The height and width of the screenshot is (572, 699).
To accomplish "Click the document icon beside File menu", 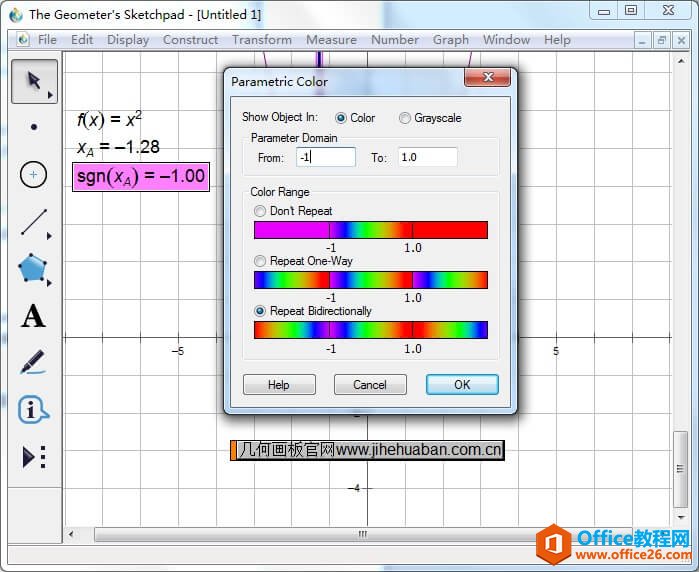I will (23, 40).
